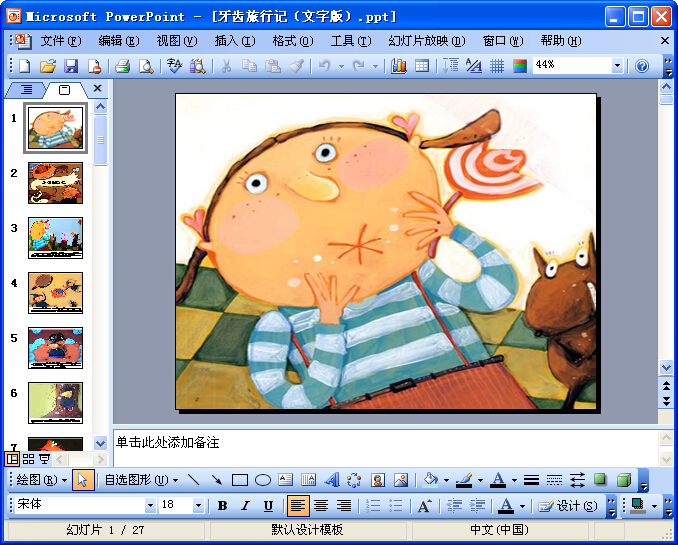This screenshot has width=678, height=545.
Task: Click Color/Grayscale icon
Action: (520, 66)
